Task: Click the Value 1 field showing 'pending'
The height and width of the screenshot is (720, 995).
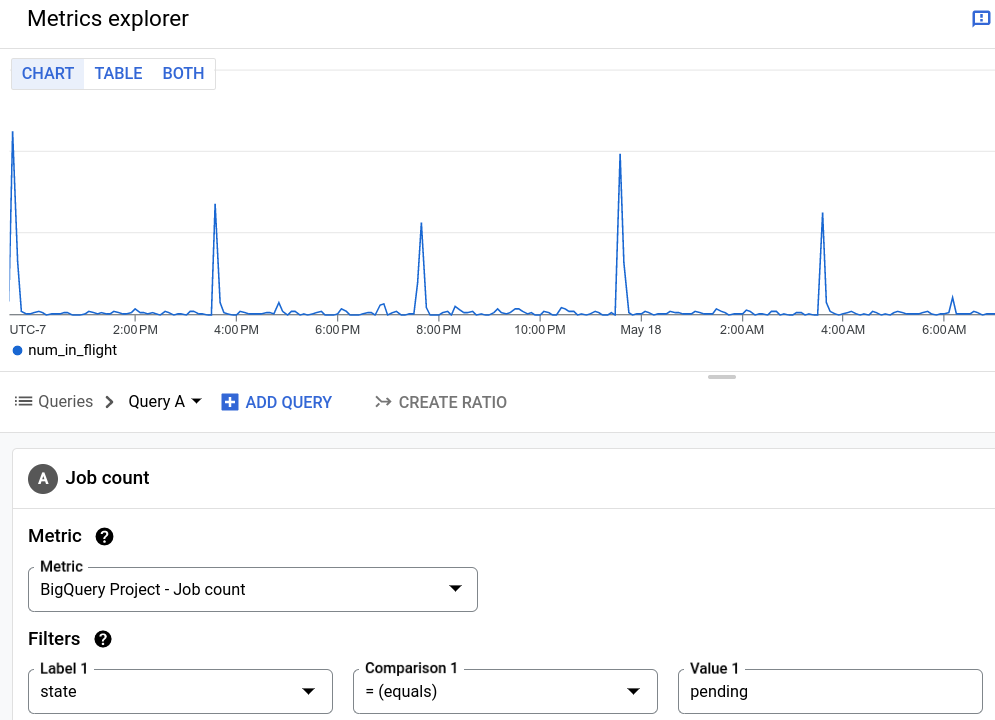Action: click(830, 691)
